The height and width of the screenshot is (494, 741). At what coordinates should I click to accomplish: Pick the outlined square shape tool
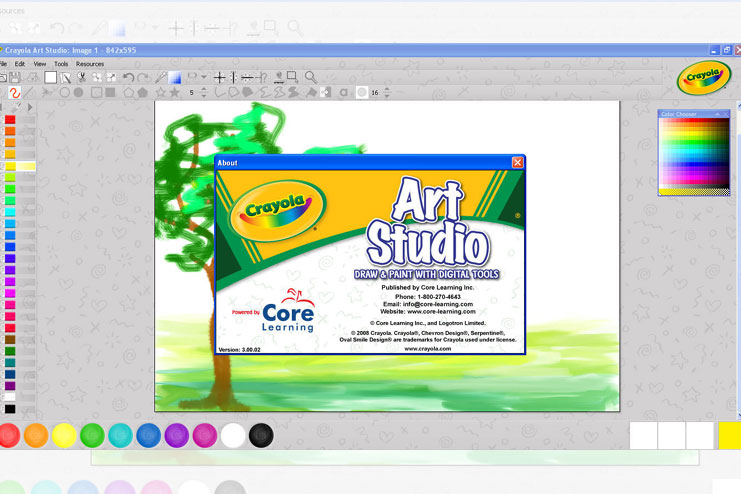[x=96, y=93]
